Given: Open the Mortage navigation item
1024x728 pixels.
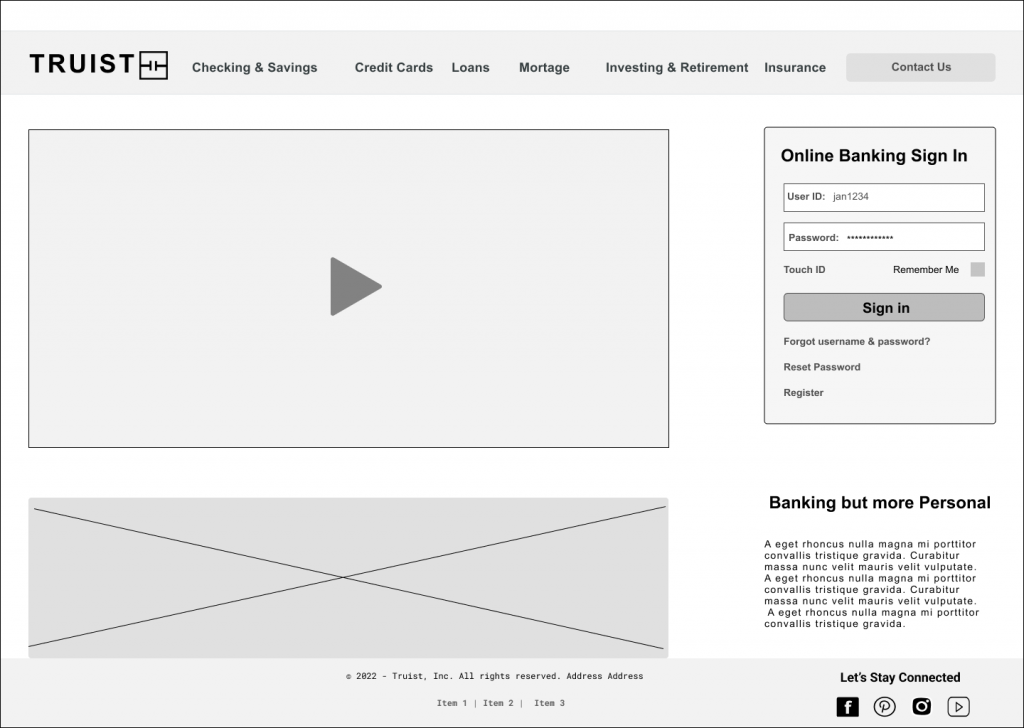Looking at the screenshot, I should [x=544, y=68].
